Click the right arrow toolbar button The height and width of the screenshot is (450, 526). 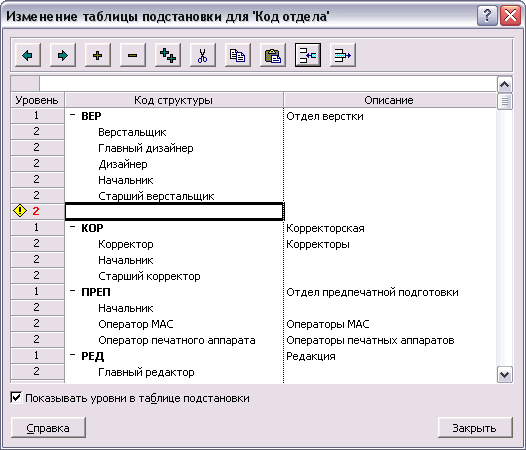(63, 55)
